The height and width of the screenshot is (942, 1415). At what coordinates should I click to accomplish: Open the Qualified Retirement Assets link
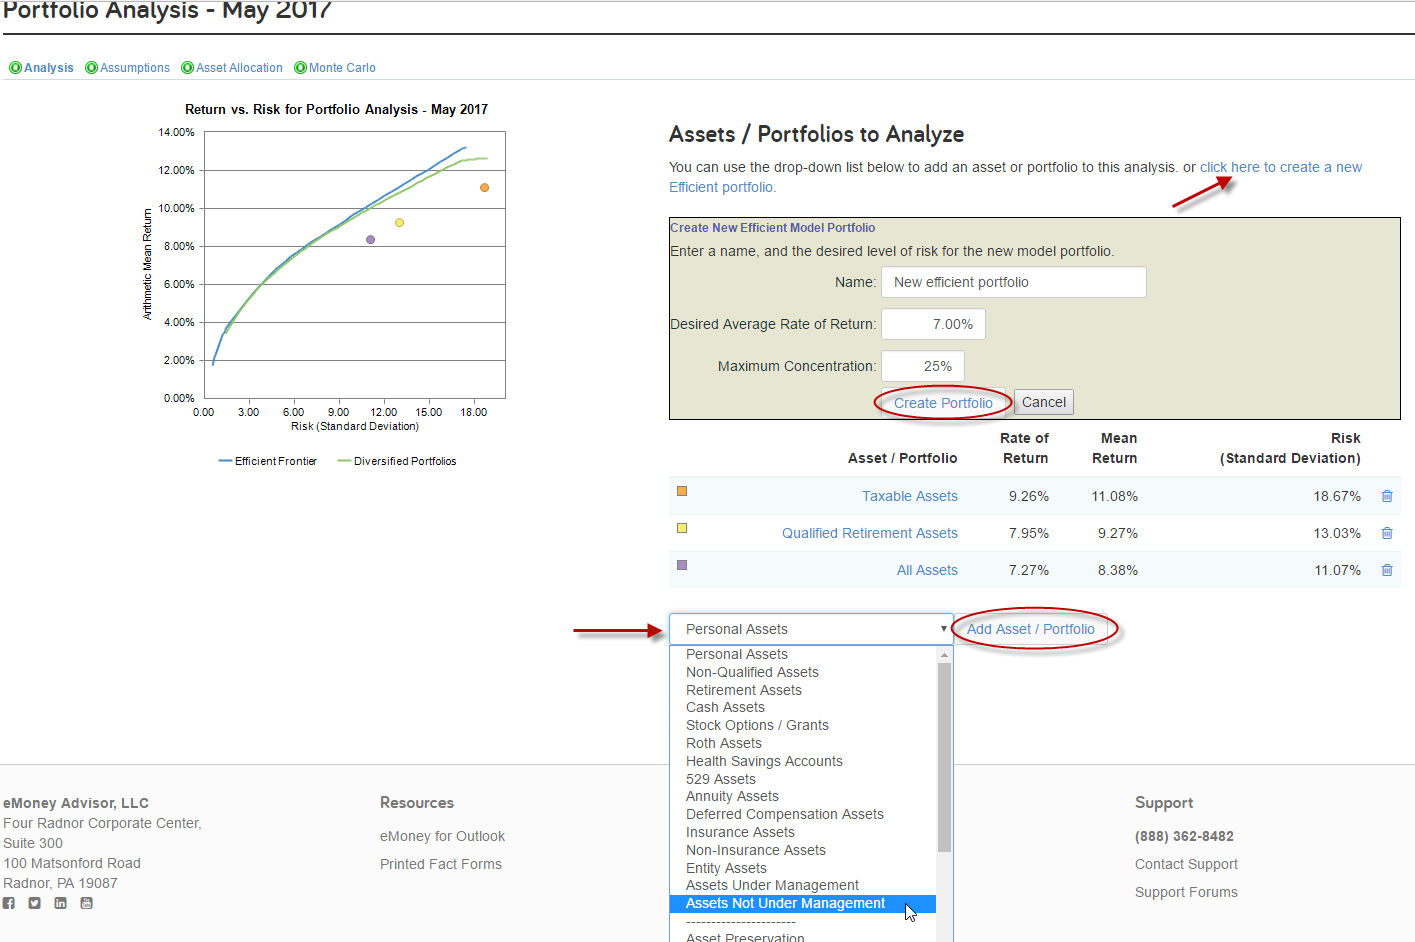tap(870, 533)
